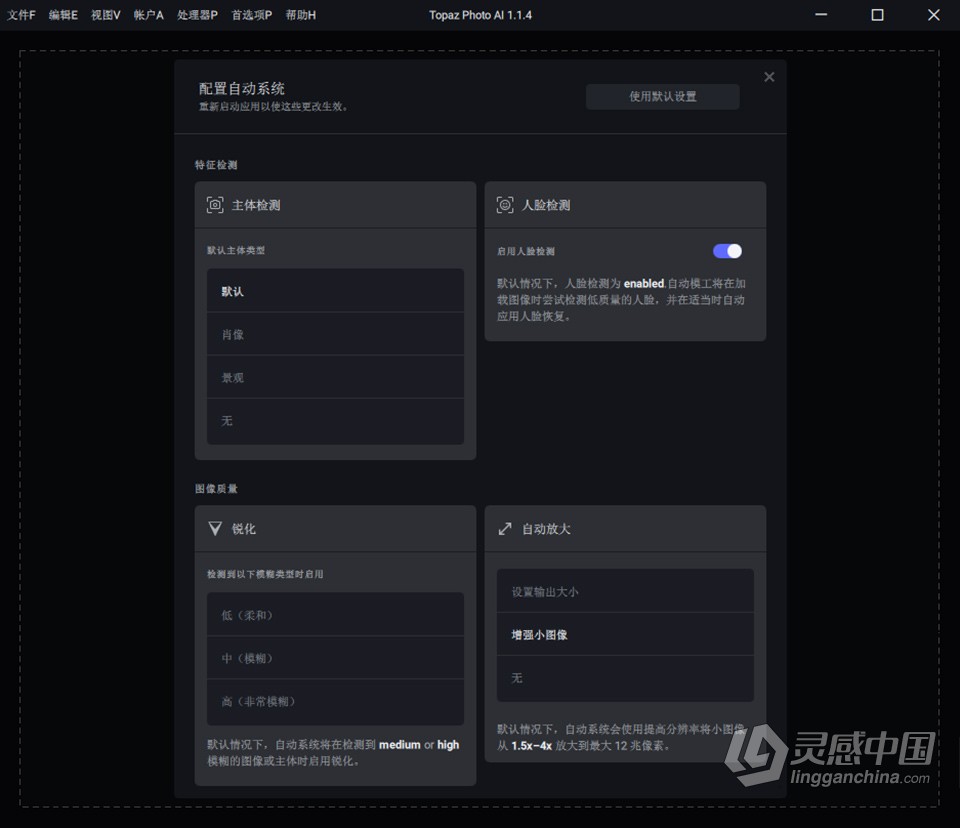Close the Topaz Photo AI window

[x=933, y=15]
